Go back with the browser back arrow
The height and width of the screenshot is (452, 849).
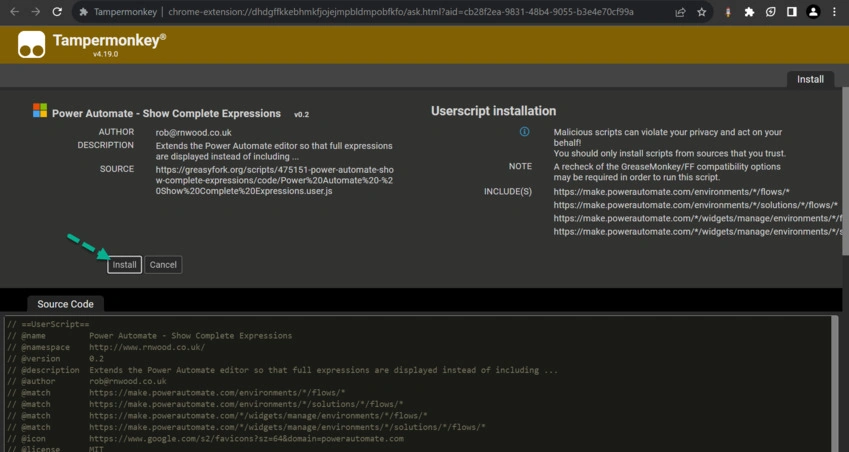click(15, 11)
